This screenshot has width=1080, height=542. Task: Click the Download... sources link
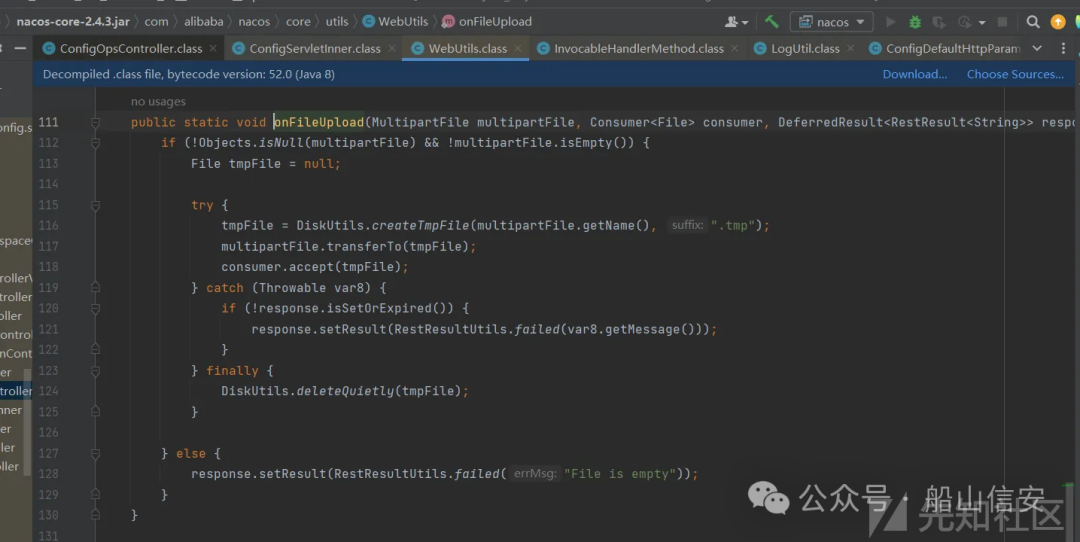pyautogui.click(x=915, y=74)
